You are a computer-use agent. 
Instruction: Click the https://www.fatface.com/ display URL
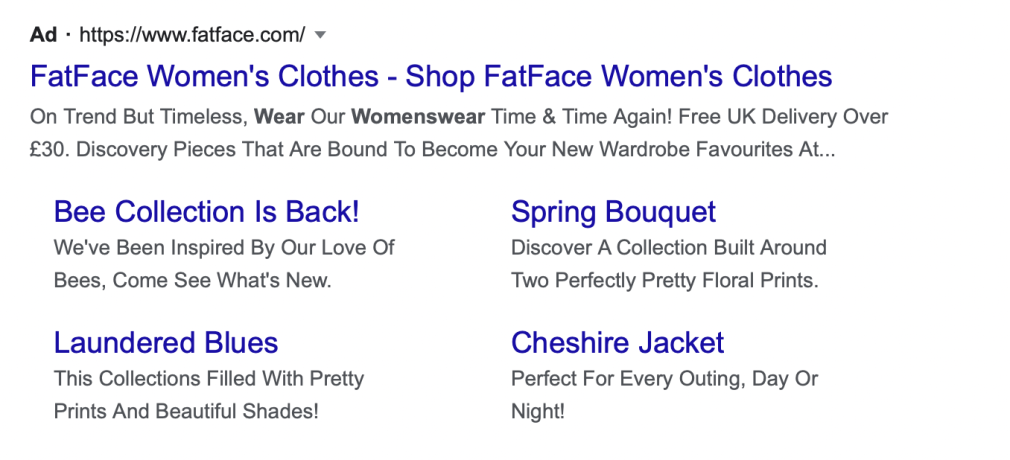tap(192, 35)
